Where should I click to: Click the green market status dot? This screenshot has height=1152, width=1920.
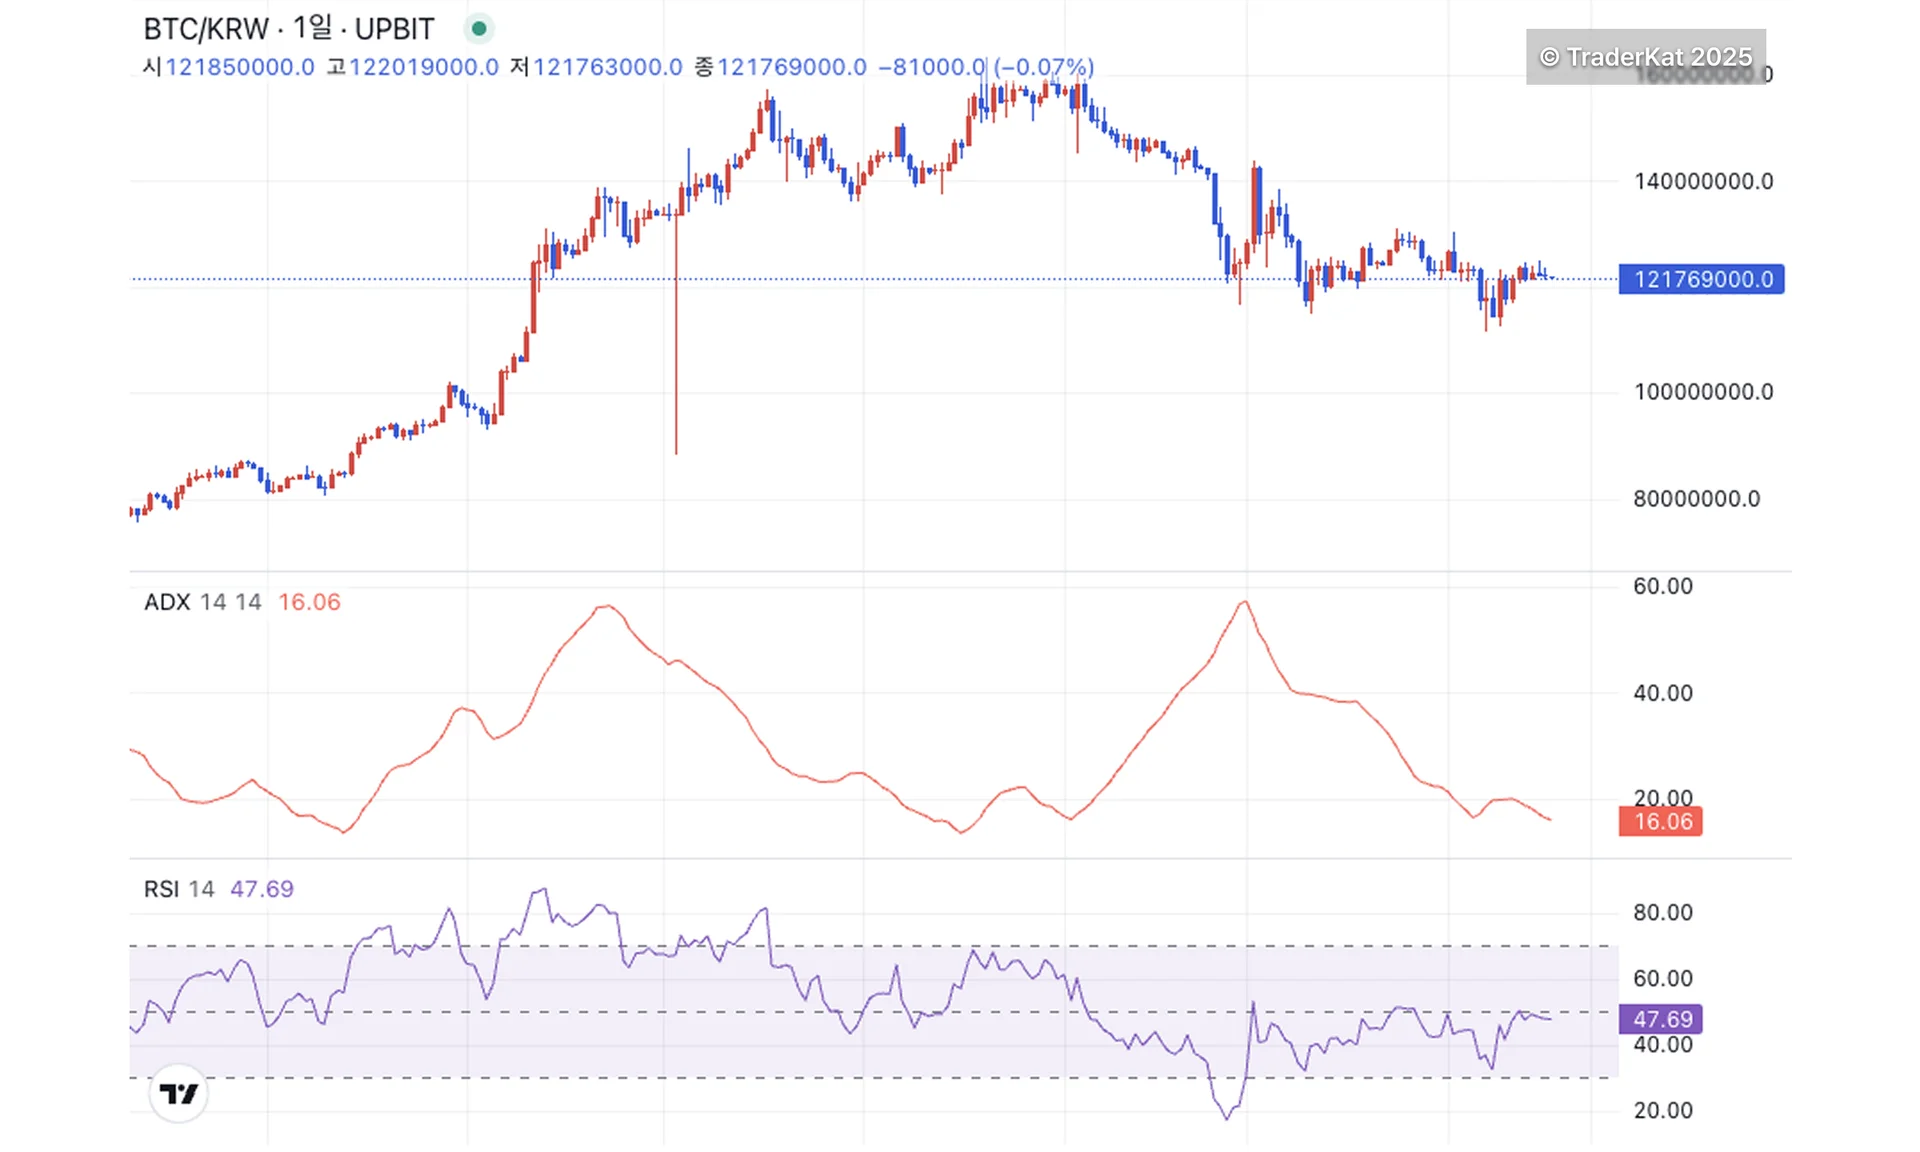coord(479,29)
